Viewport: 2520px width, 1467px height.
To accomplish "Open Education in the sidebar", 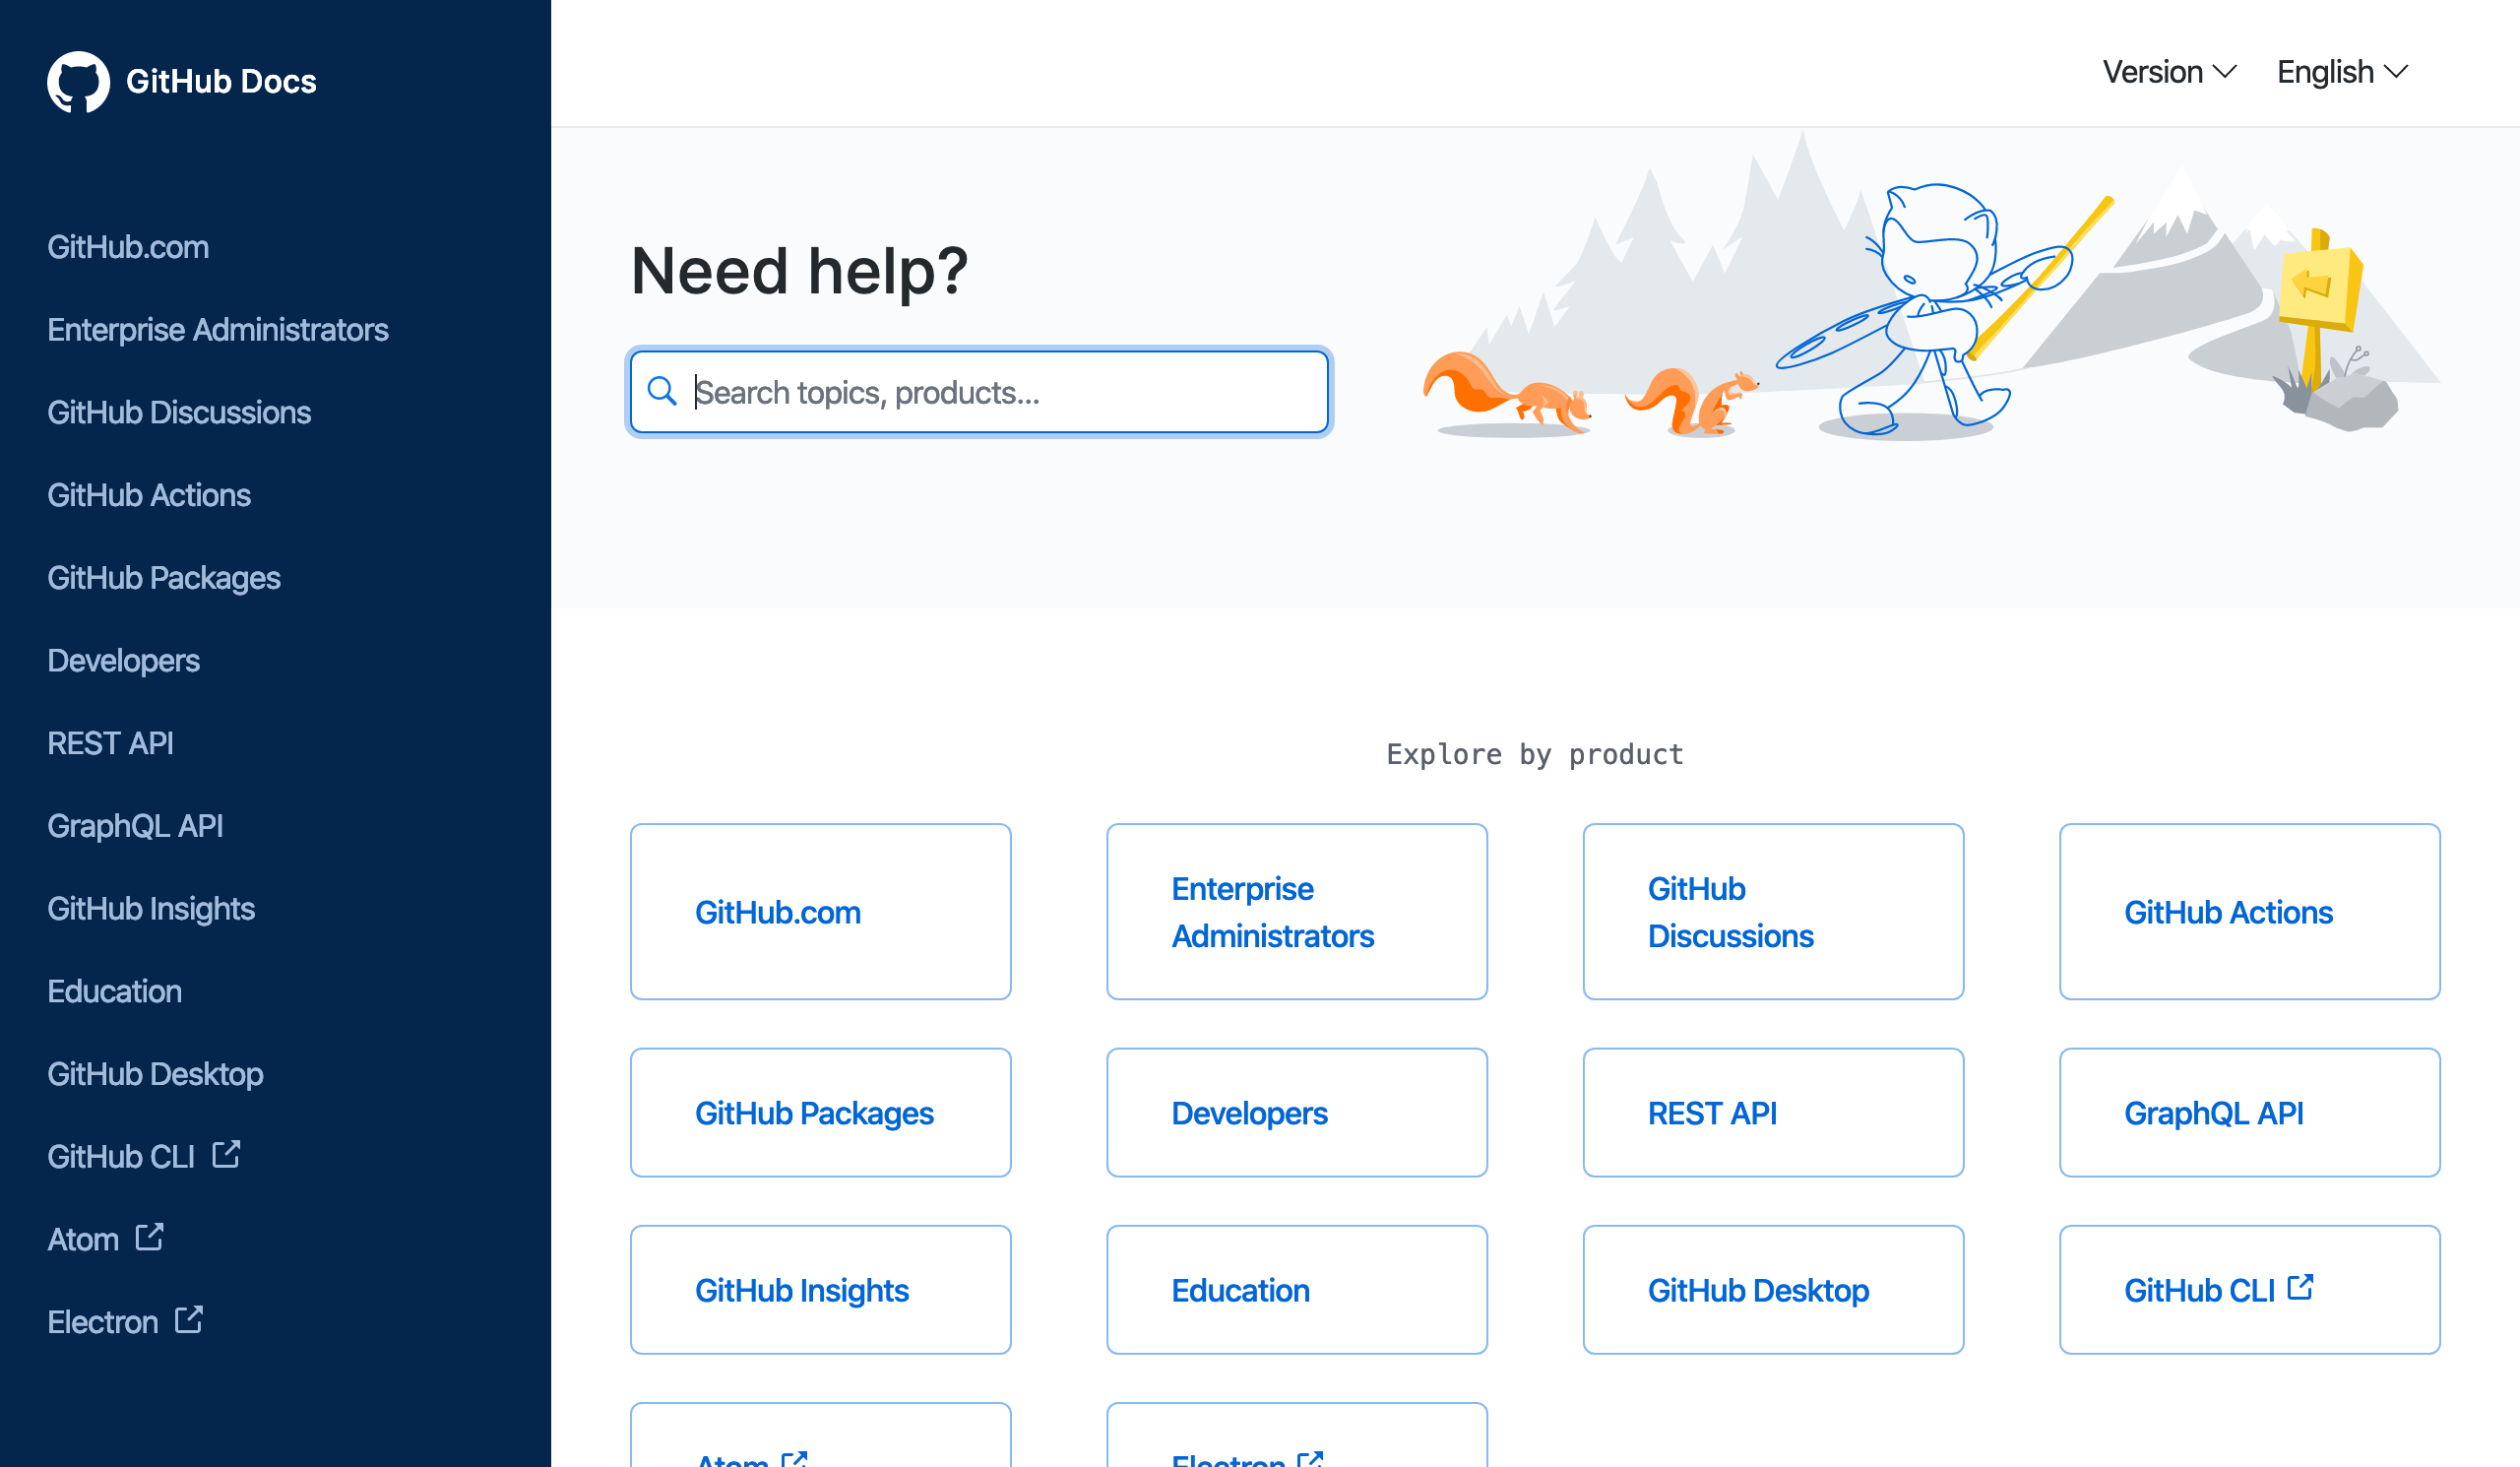I will tap(114, 991).
